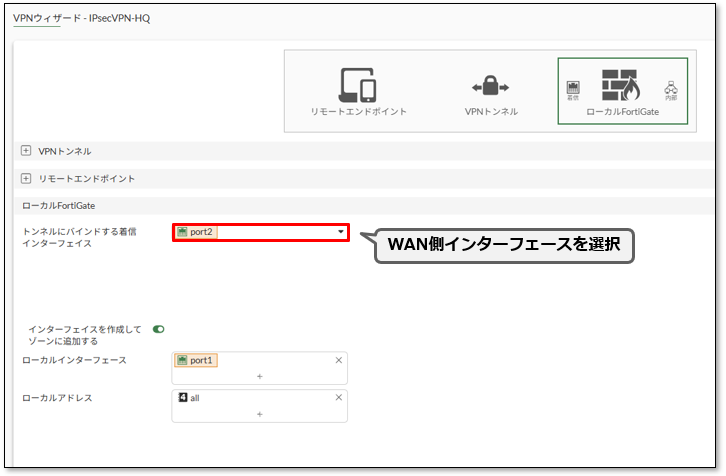Screen dimensions: 726x476
Task: Expand the VPNトンネル section
Action: (x=26, y=151)
